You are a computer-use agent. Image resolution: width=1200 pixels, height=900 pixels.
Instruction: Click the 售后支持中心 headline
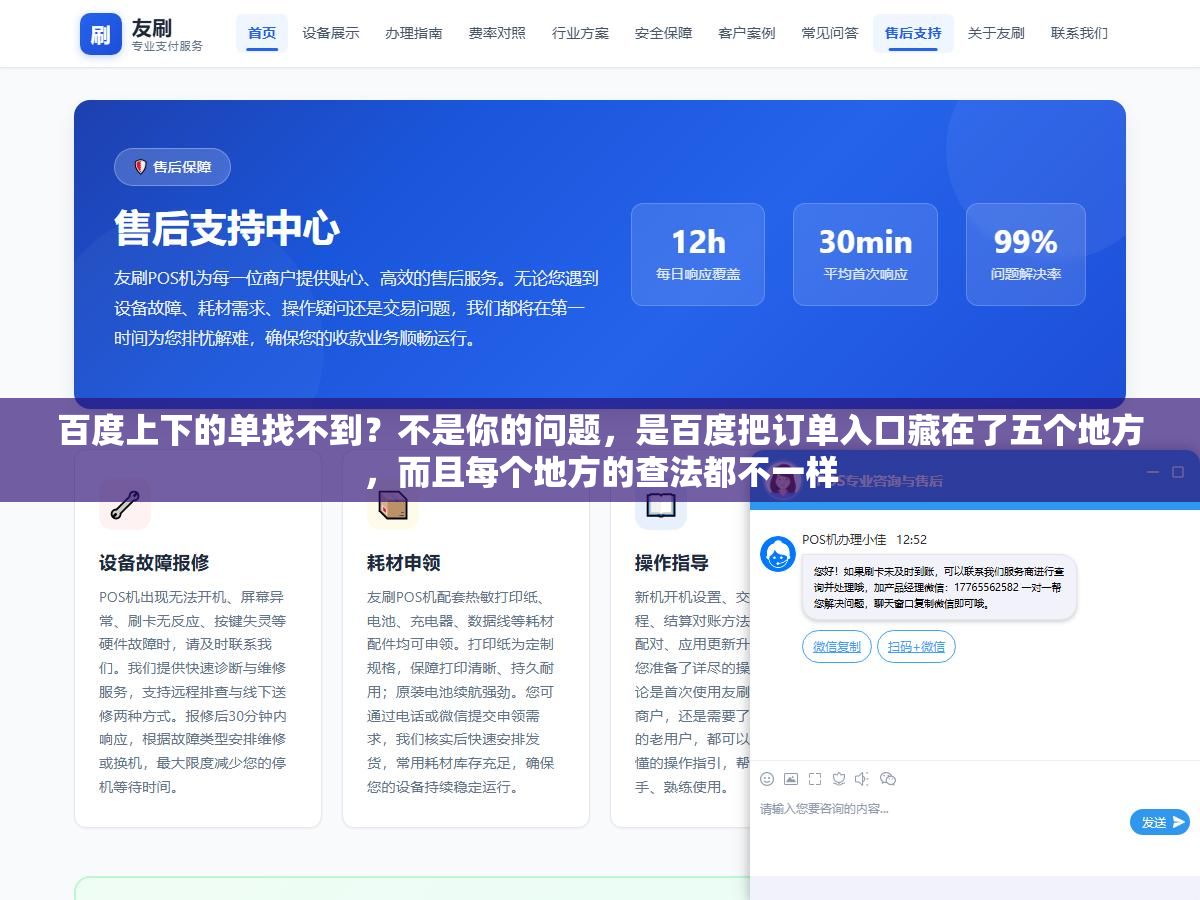227,228
